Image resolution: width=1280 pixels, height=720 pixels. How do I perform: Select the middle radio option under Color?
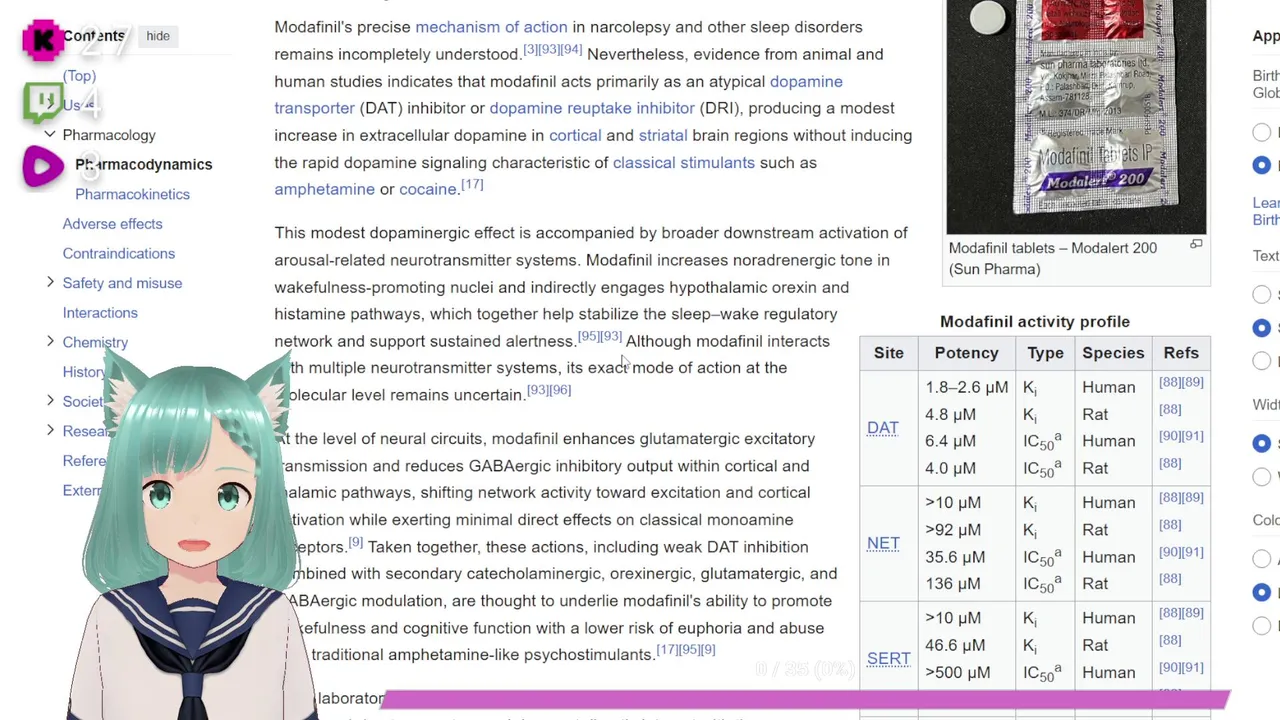[x=1262, y=592]
